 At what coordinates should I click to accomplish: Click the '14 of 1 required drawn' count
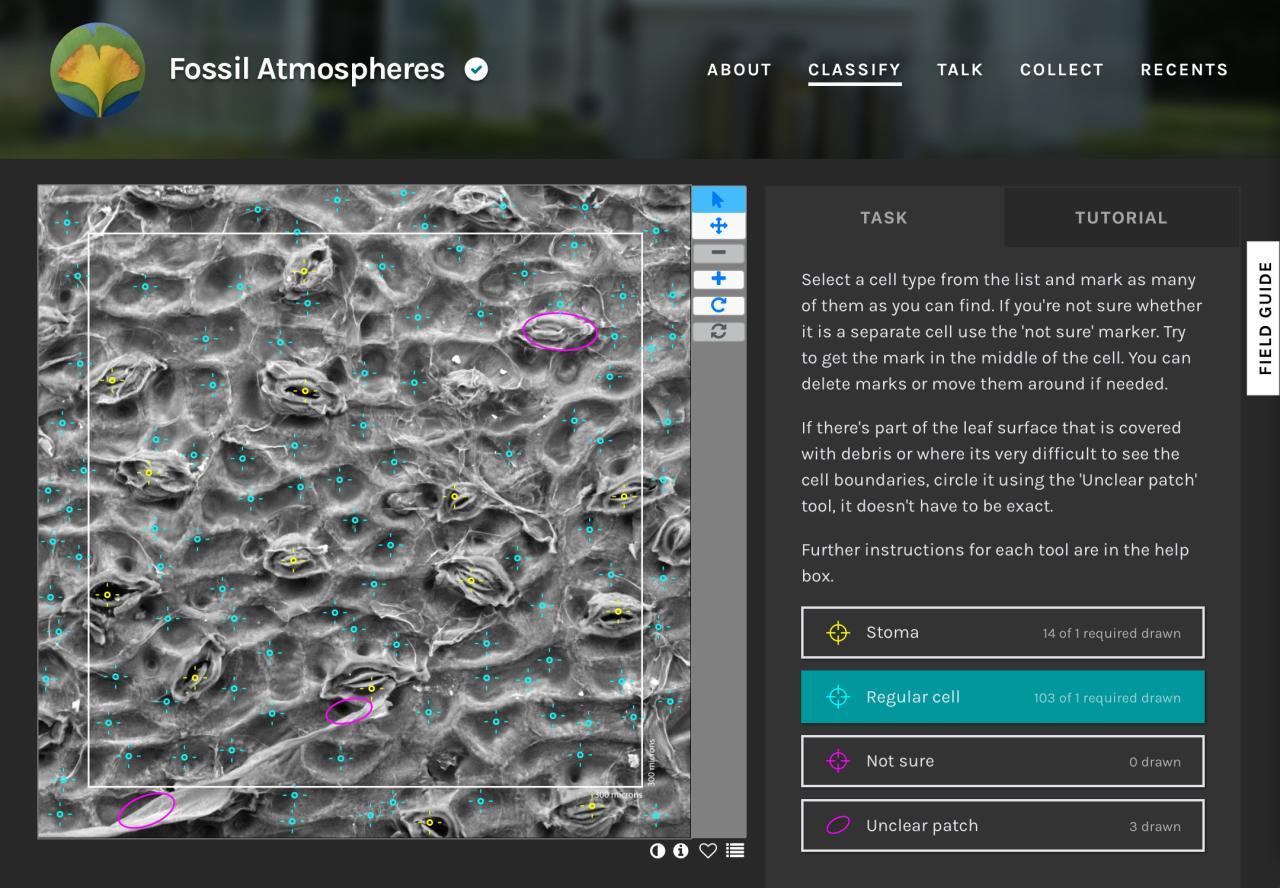(x=1111, y=633)
